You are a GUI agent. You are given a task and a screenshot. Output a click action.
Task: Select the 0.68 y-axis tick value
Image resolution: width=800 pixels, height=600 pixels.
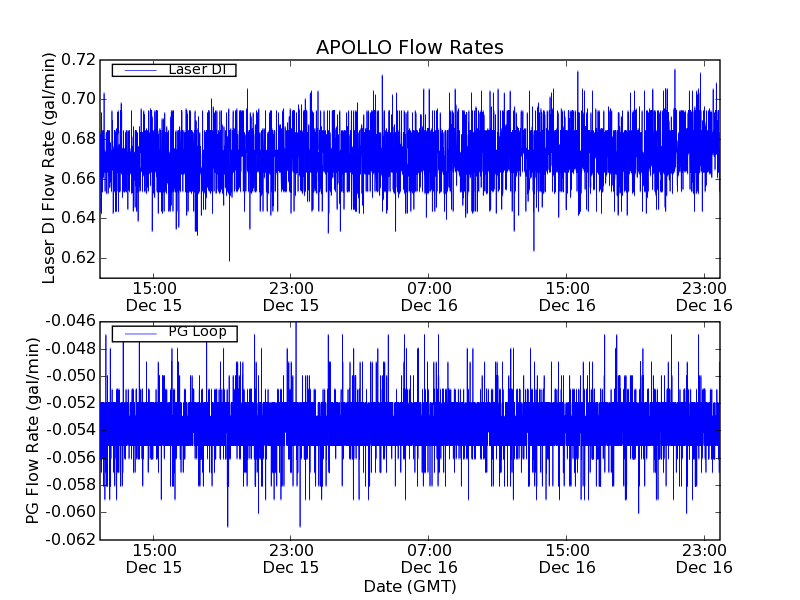click(x=79, y=139)
